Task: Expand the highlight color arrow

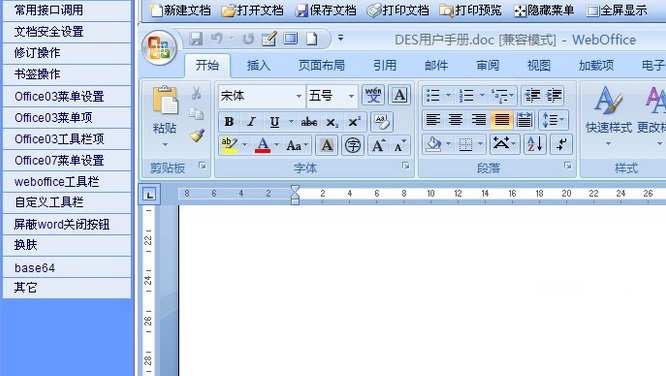Action: click(x=244, y=145)
